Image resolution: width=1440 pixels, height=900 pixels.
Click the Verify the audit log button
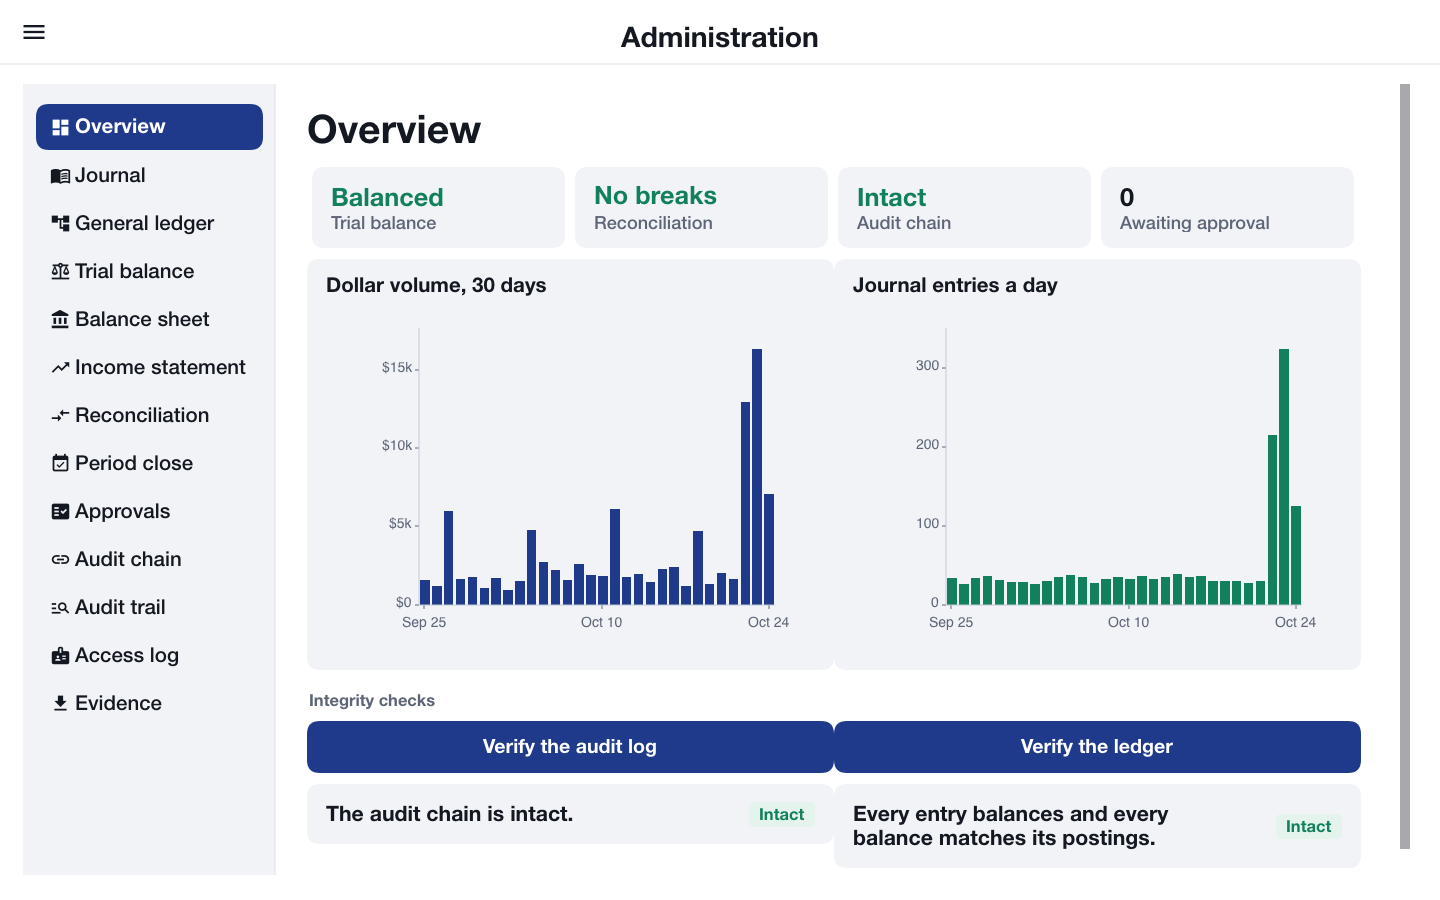click(x=570, y=747)
